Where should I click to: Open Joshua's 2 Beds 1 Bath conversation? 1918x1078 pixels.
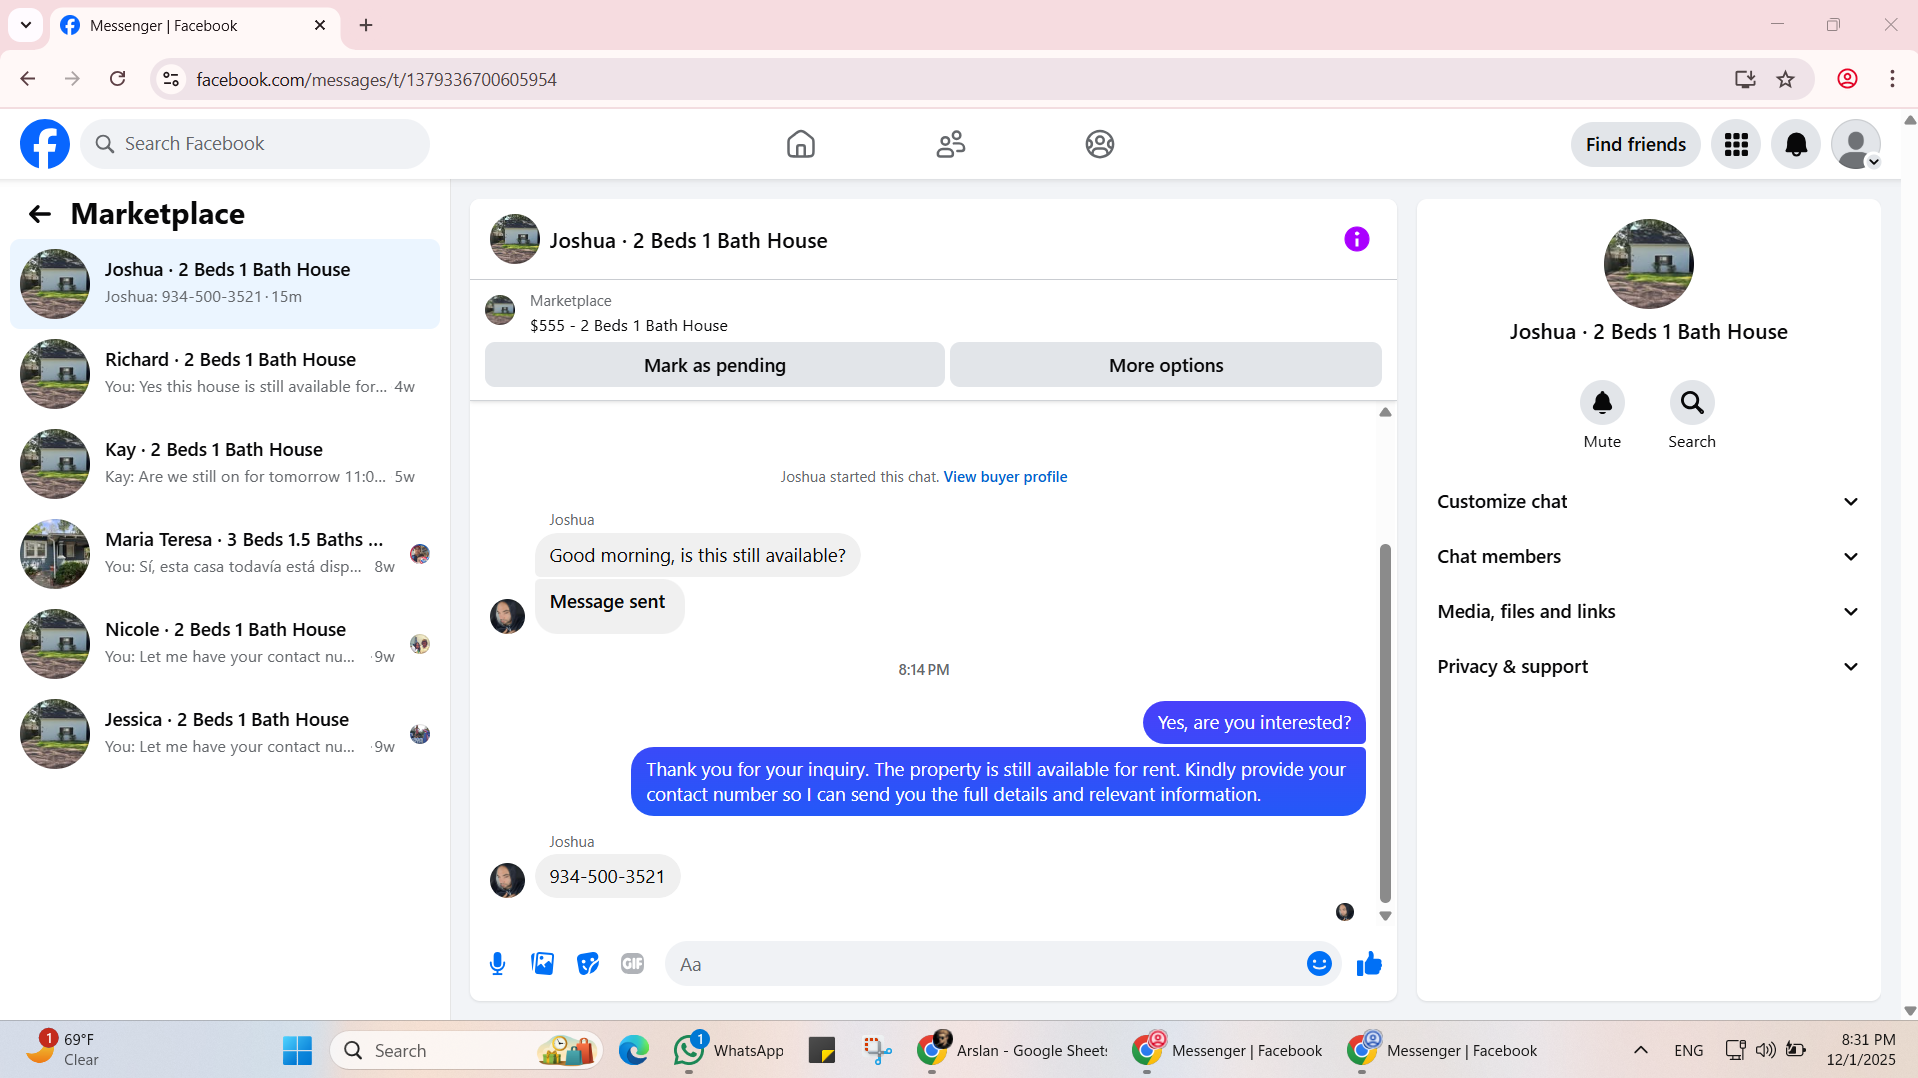[225, 284]
